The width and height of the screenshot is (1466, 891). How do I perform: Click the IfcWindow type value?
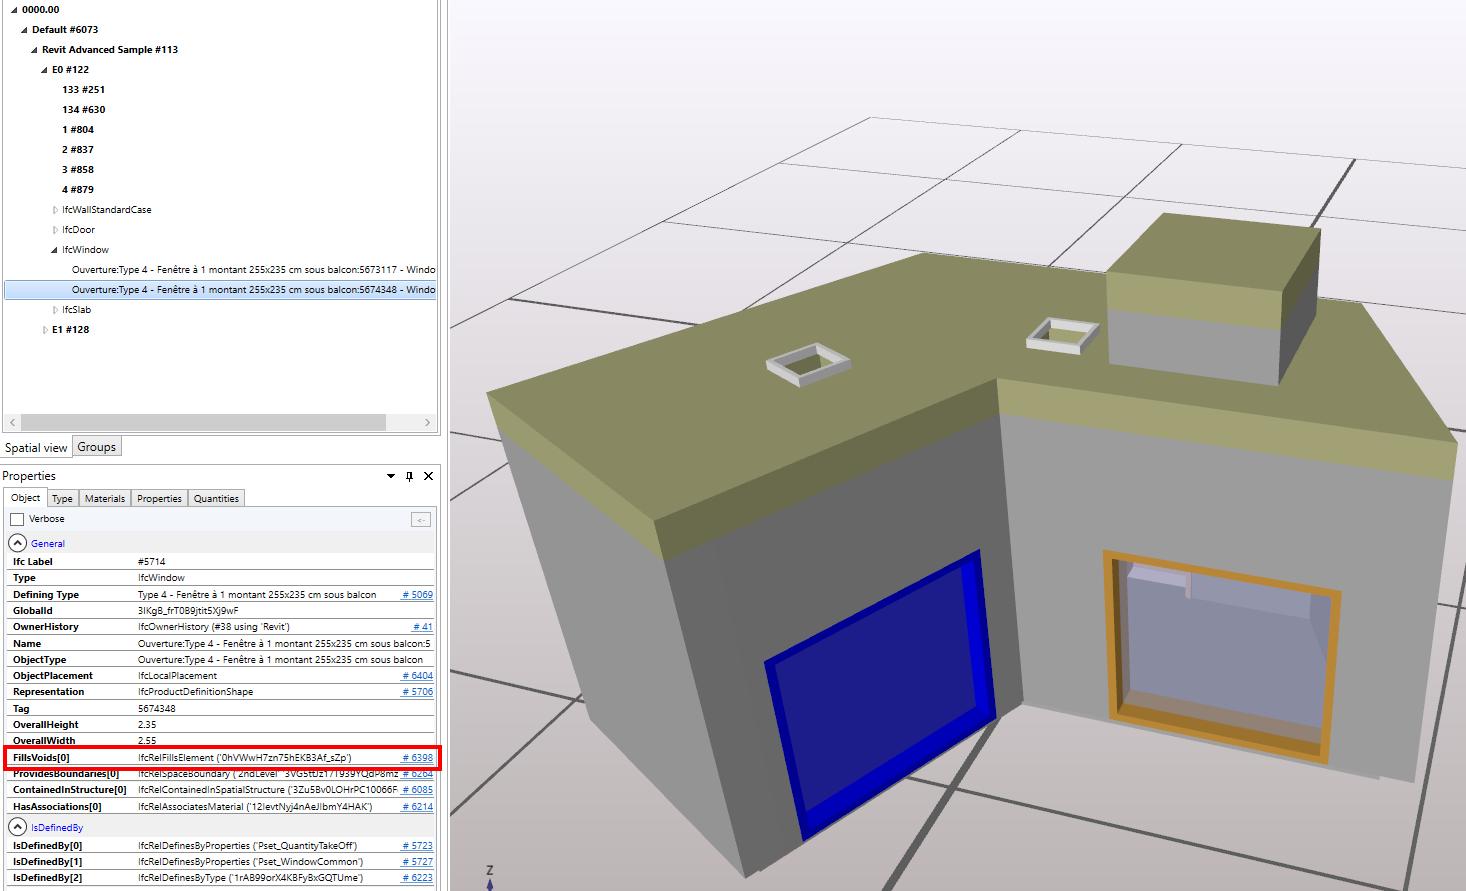[x=161, y=578]
